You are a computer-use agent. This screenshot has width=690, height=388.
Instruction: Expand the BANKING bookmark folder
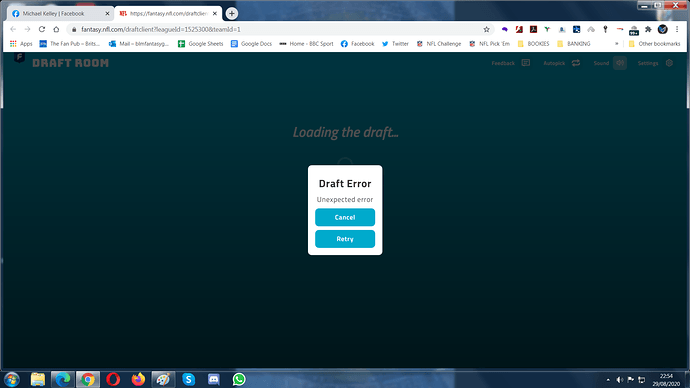[573, 44]
